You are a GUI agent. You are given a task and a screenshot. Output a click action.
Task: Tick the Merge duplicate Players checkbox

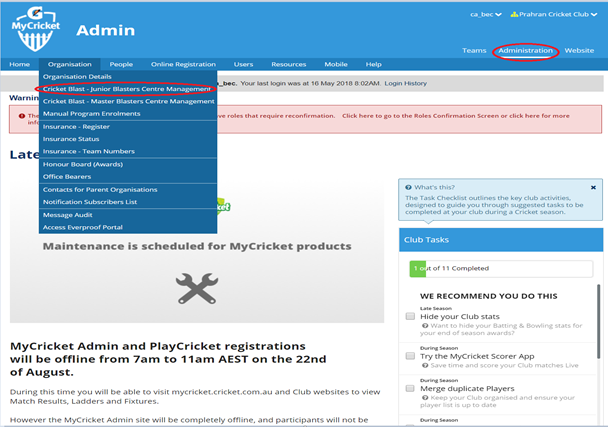coord(410,389)
